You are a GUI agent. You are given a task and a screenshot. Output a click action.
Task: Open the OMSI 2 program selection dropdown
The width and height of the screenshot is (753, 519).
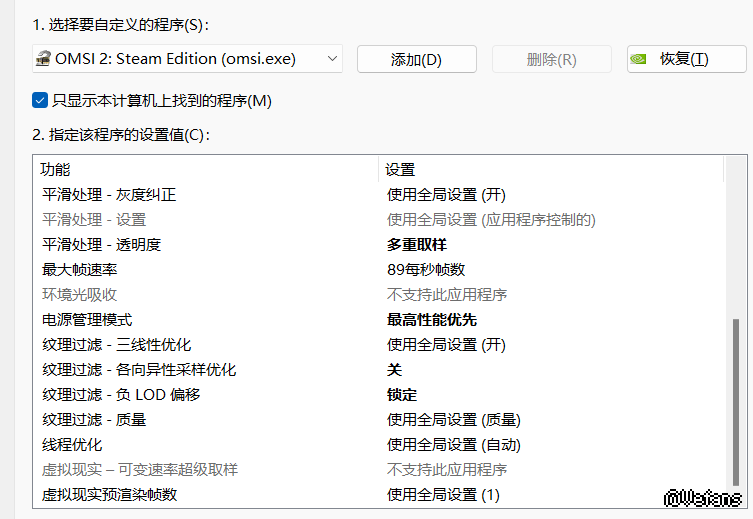332,59
